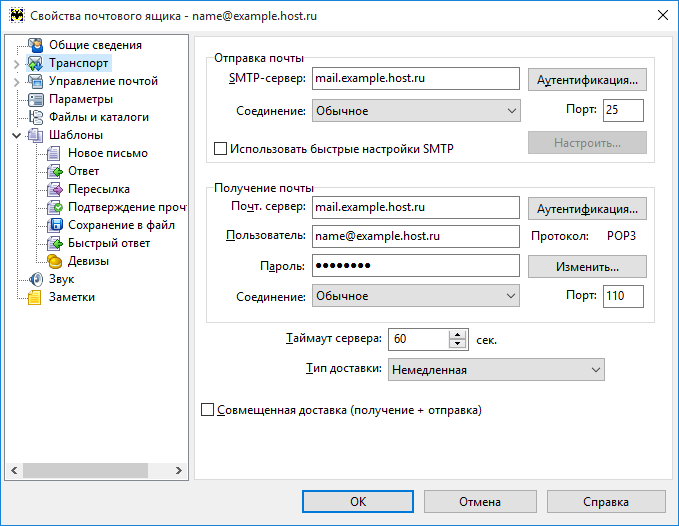679x526 pixels.
Task: Click the POP3 protocol text
Action: click(621, 236)
